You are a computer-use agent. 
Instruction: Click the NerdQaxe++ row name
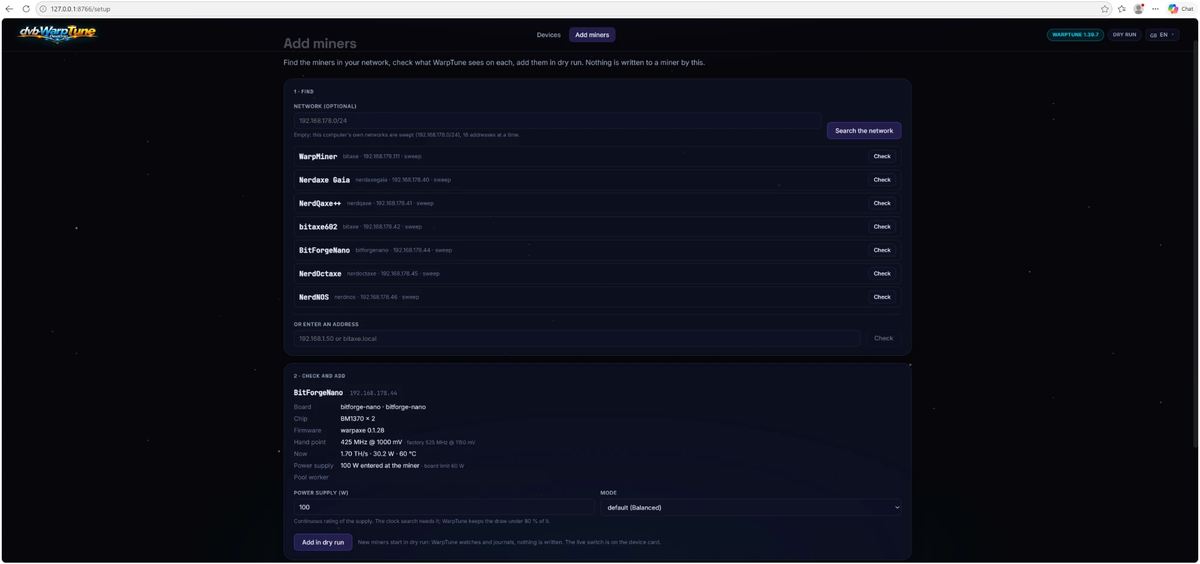click(320, 203)
